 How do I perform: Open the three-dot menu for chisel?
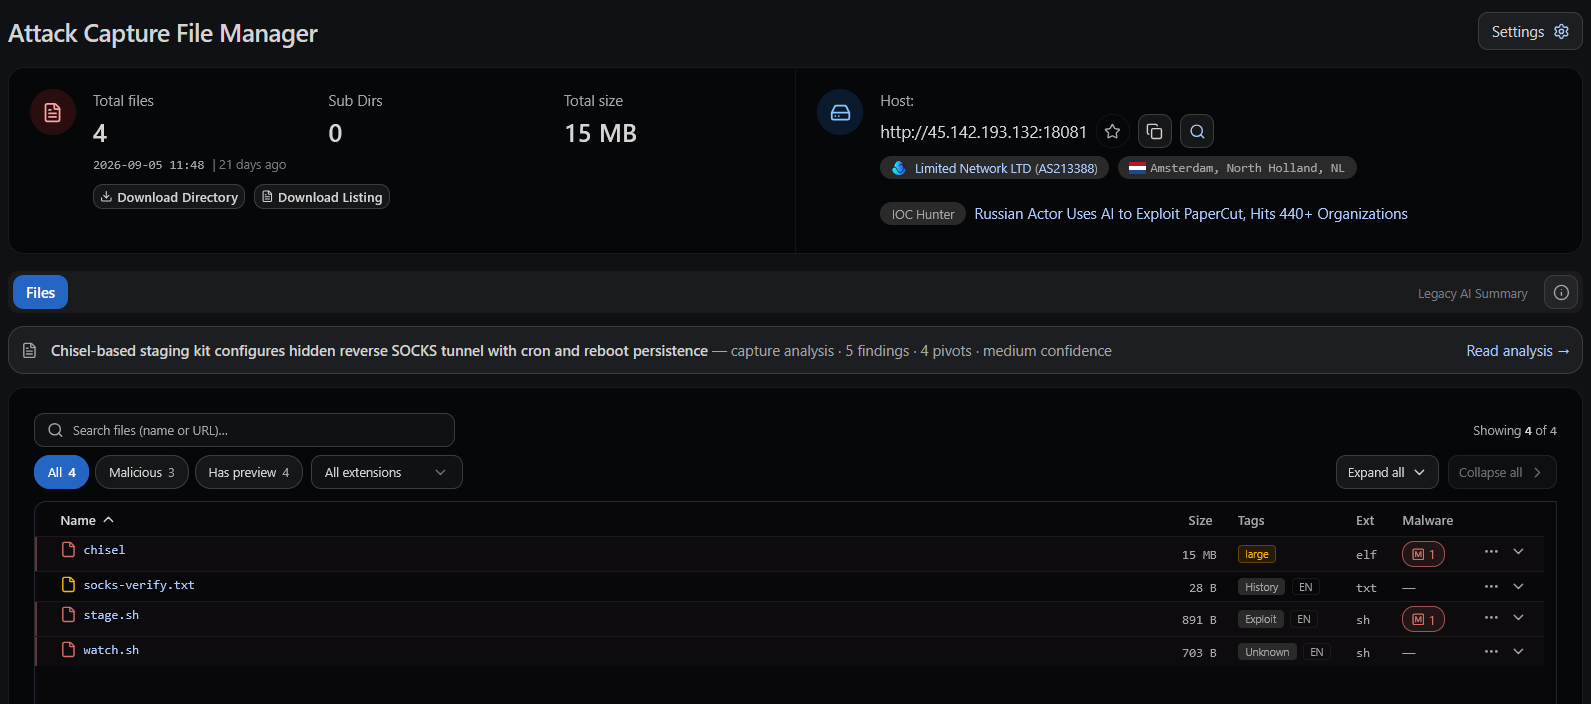click(1491, 551)
